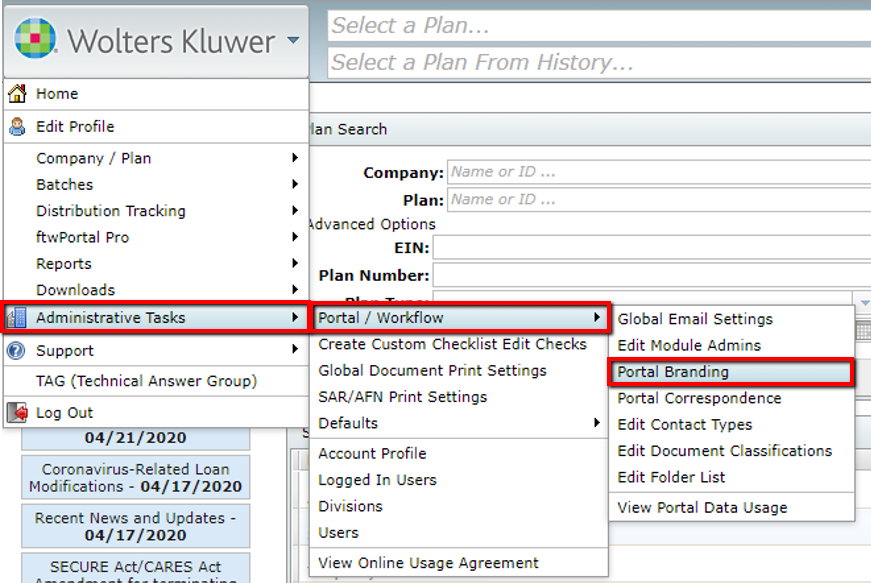
Task: Expand the Distribution Tracking submenu arrow
Action: click(x=295, y=210)
